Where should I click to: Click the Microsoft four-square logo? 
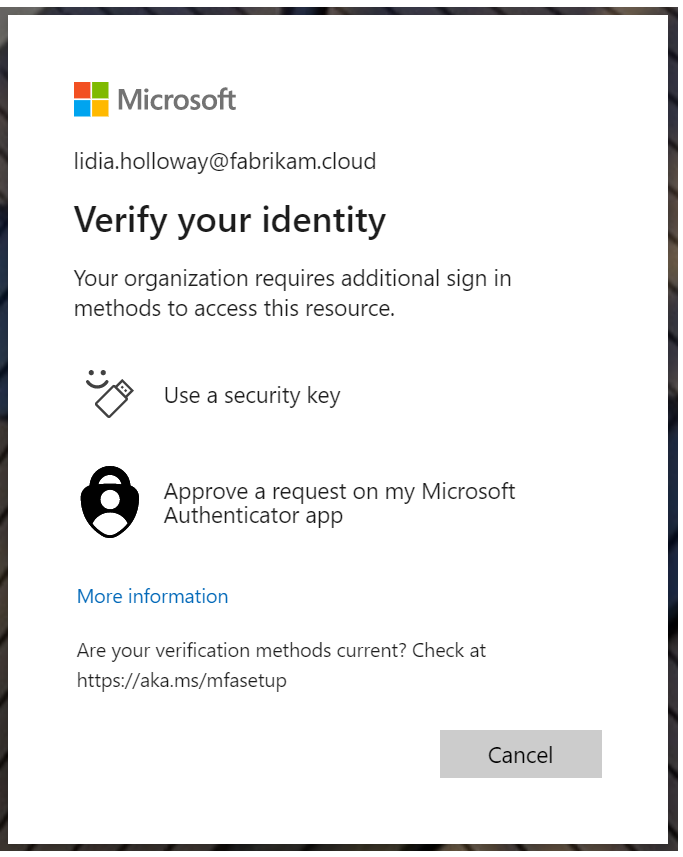(x=91, y=99)
